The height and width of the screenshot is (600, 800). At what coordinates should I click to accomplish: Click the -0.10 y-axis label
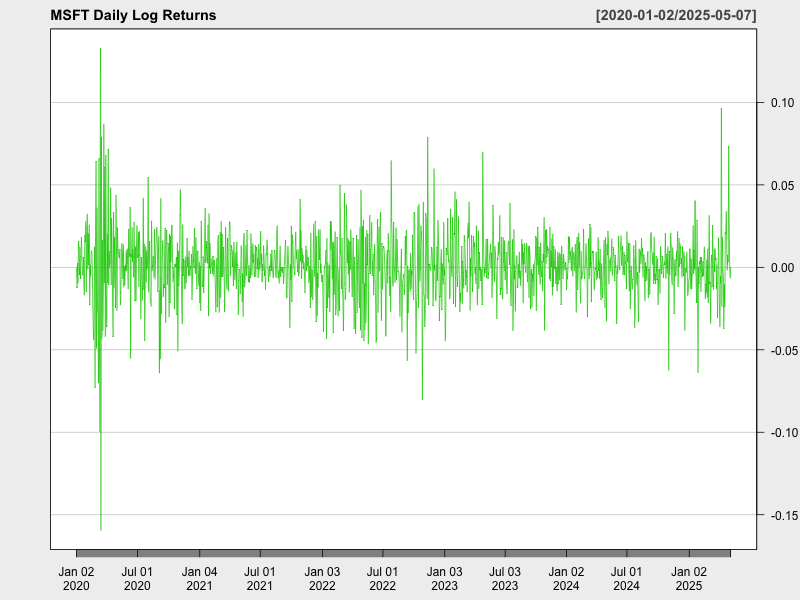click(784, 433)
